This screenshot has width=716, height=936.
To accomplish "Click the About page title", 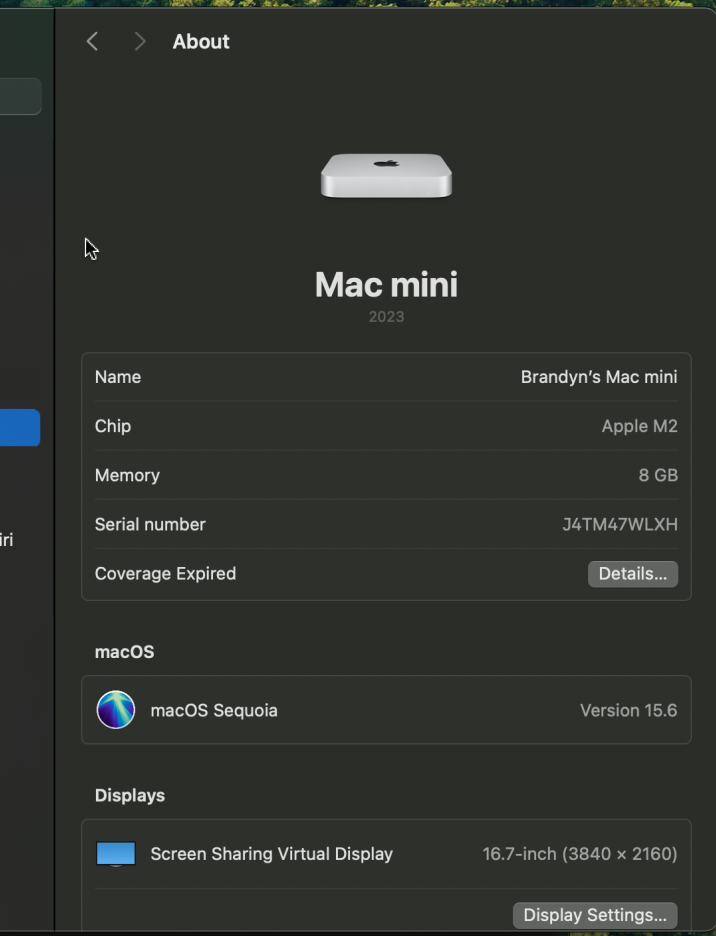I will [201, 42].
